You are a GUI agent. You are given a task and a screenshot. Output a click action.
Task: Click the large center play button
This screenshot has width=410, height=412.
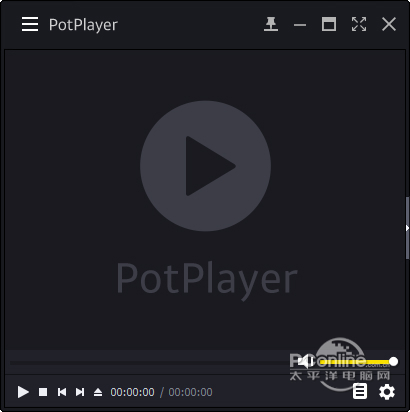[x=205, y=166]
